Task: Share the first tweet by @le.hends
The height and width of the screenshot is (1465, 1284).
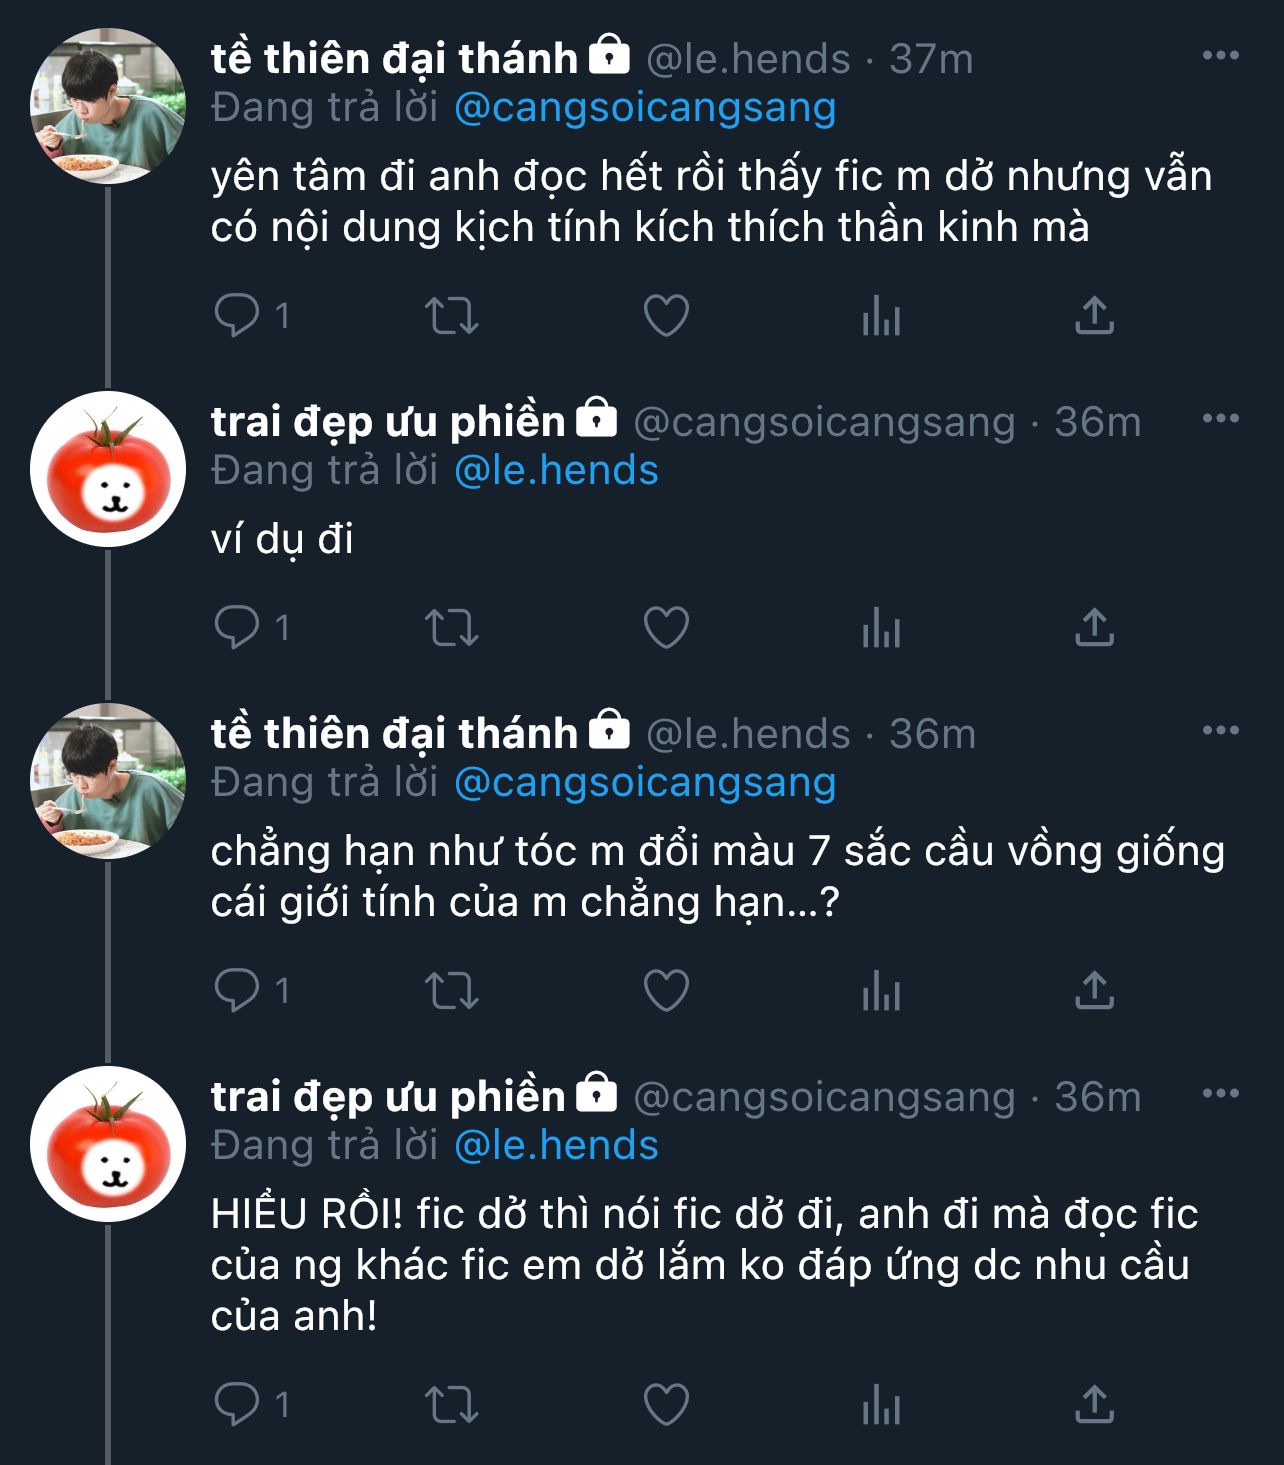Action: [x=1094, y=316]
